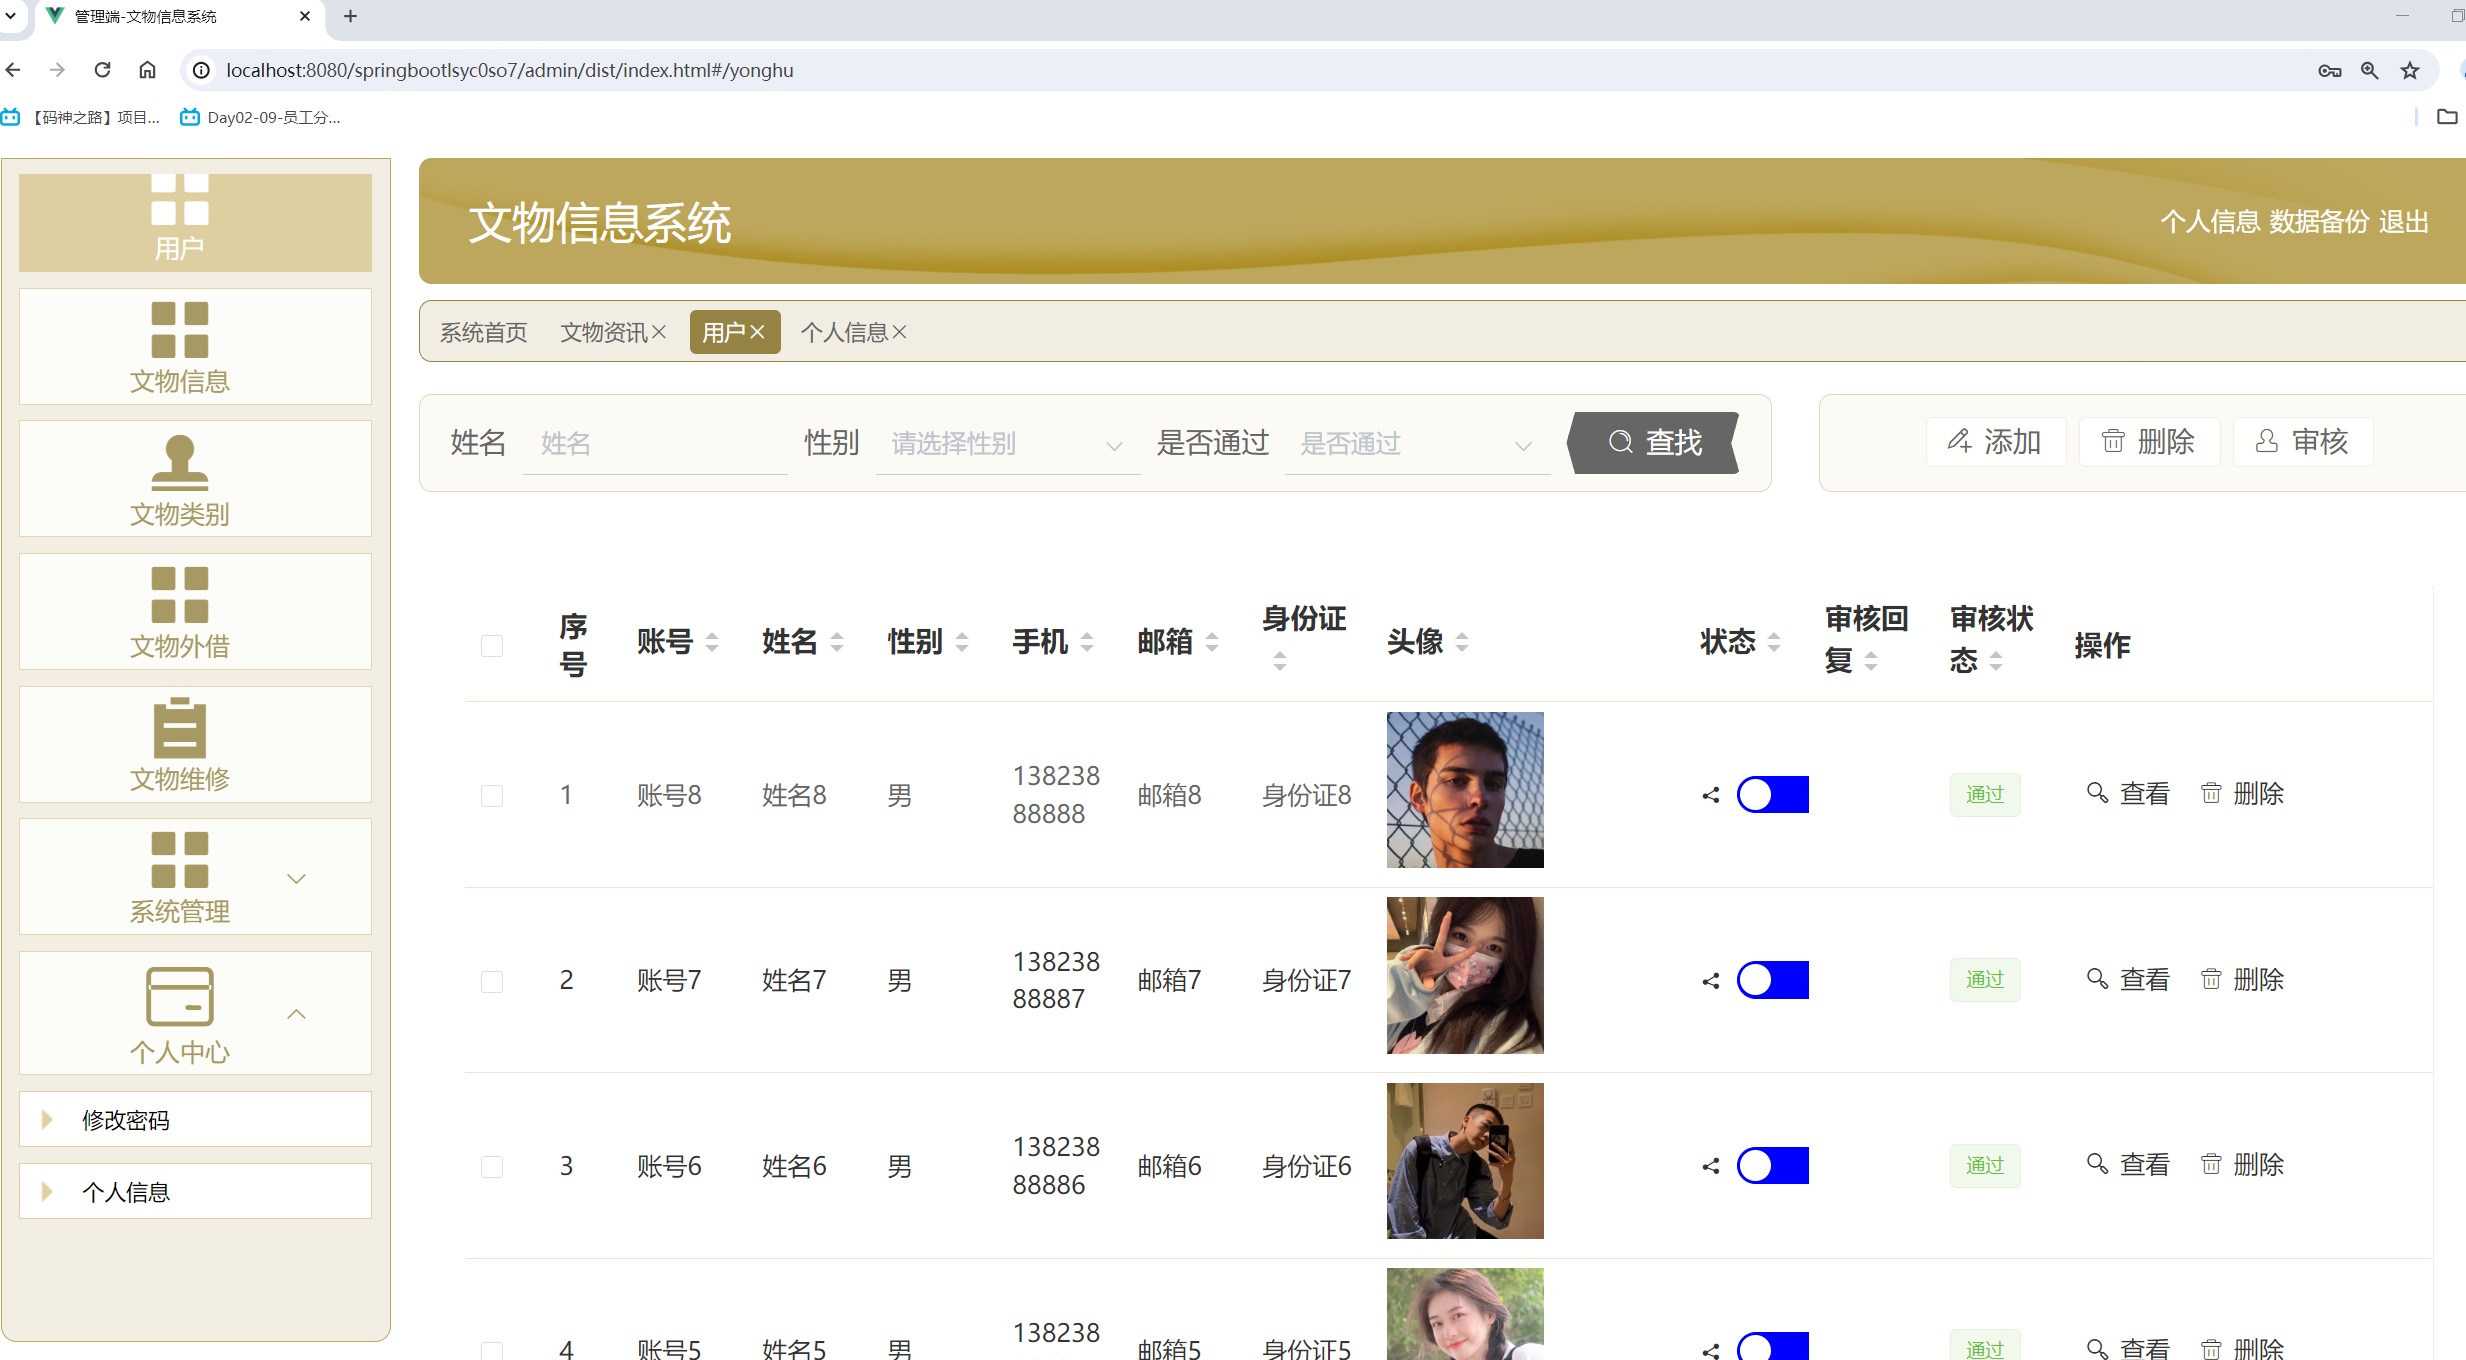Open the 用户 sidebar section
Screen dimensions: 2466x1360
194,220
